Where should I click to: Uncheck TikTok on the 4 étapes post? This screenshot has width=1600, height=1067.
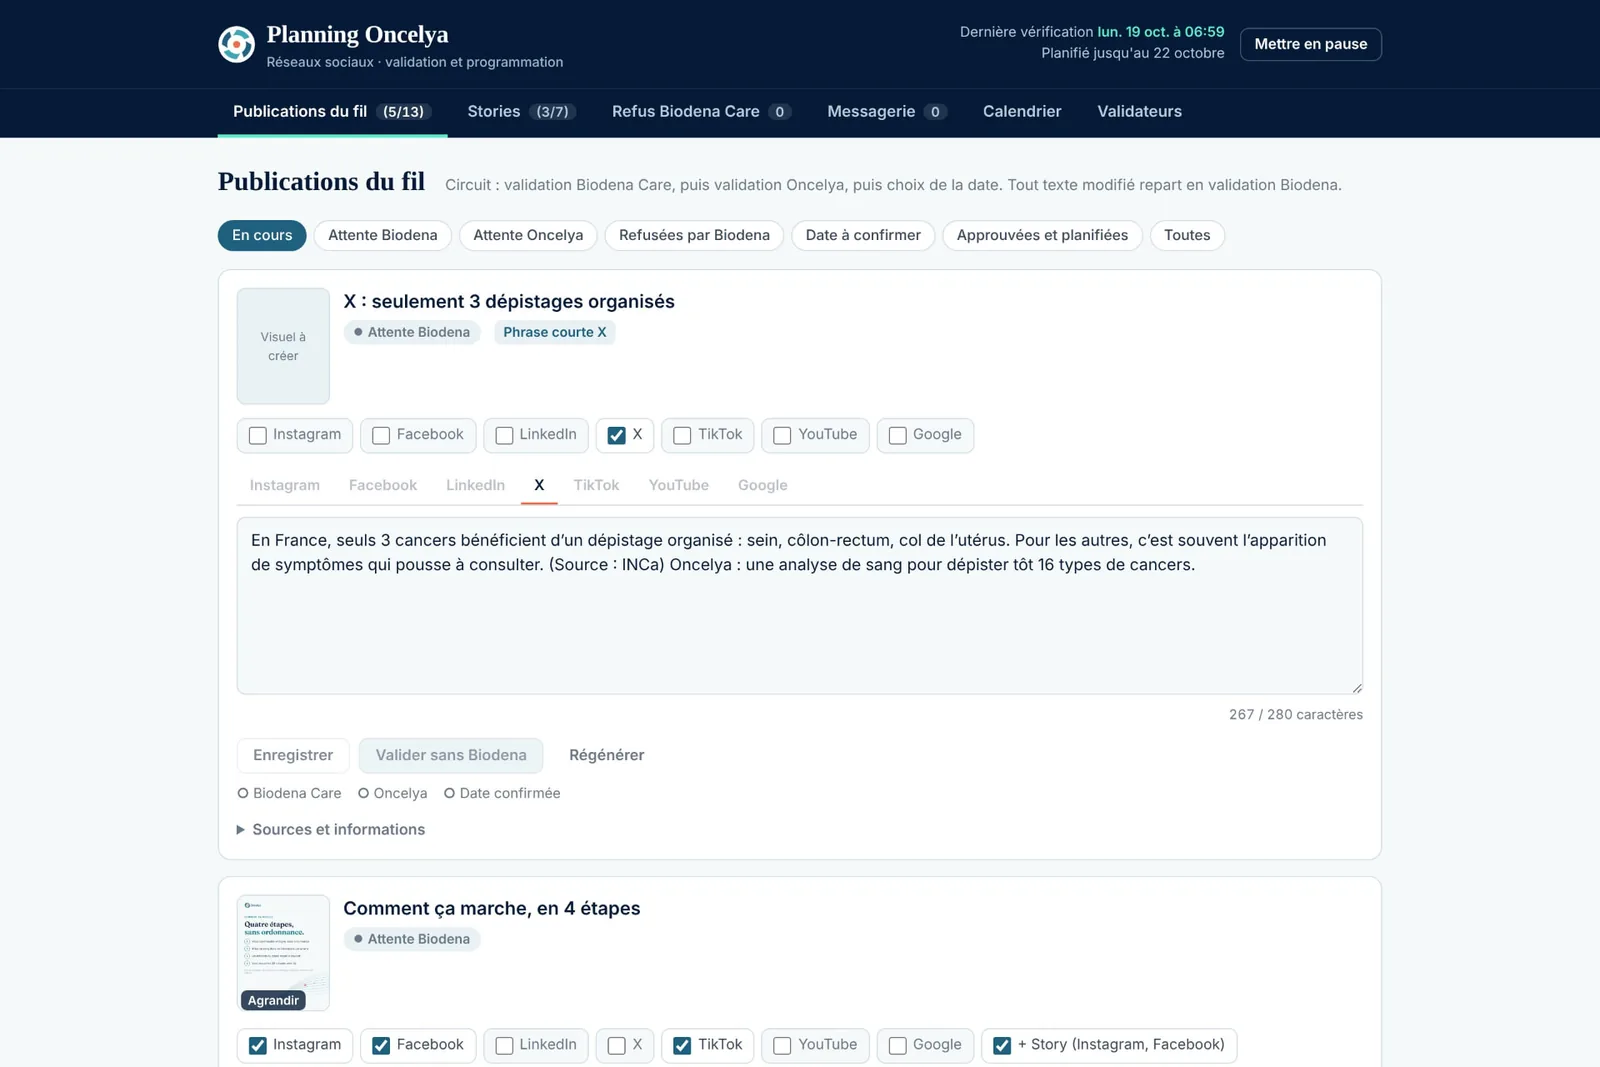(x=682, y=1045)
